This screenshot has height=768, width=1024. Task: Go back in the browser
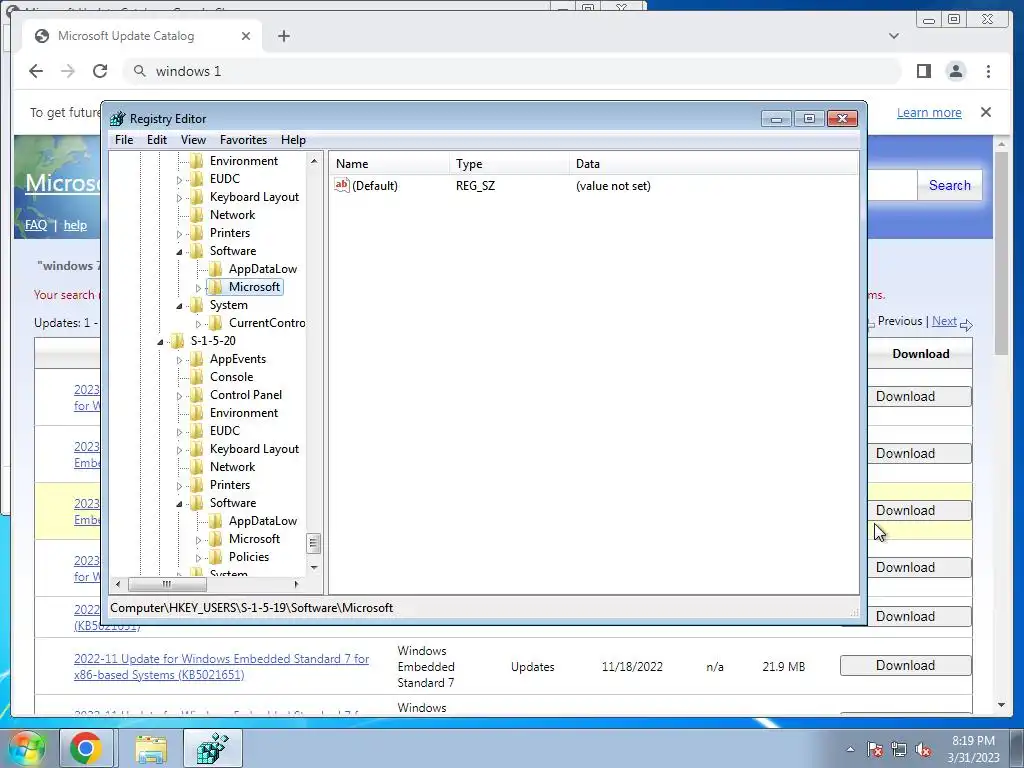[x=36, y=71]
